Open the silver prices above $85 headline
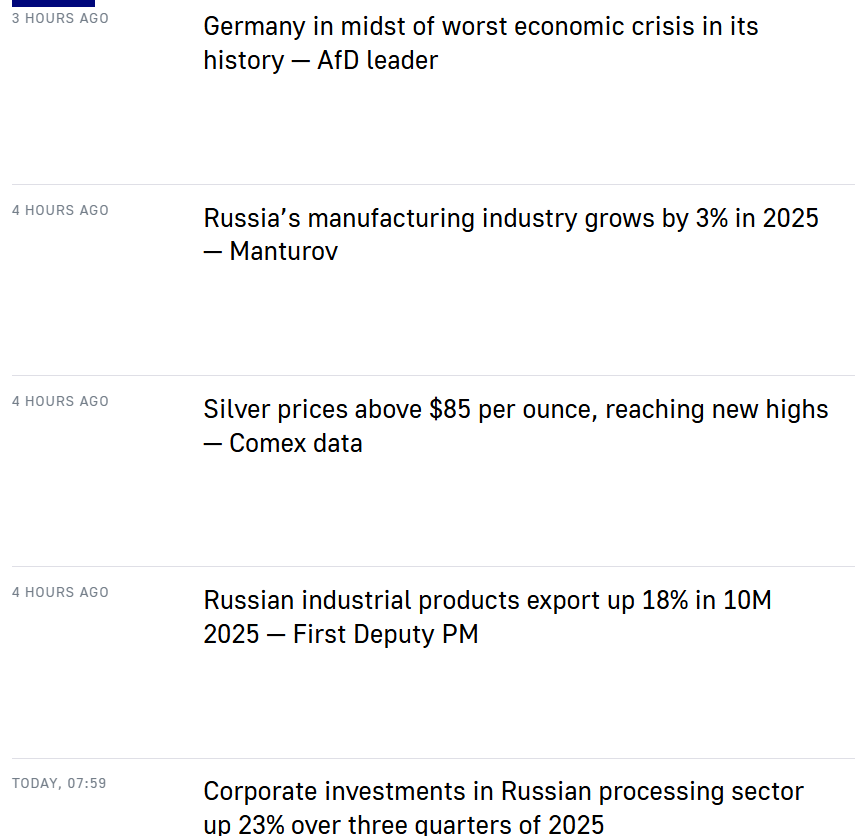The image size is (861, 836). click(x=515, y=410)
